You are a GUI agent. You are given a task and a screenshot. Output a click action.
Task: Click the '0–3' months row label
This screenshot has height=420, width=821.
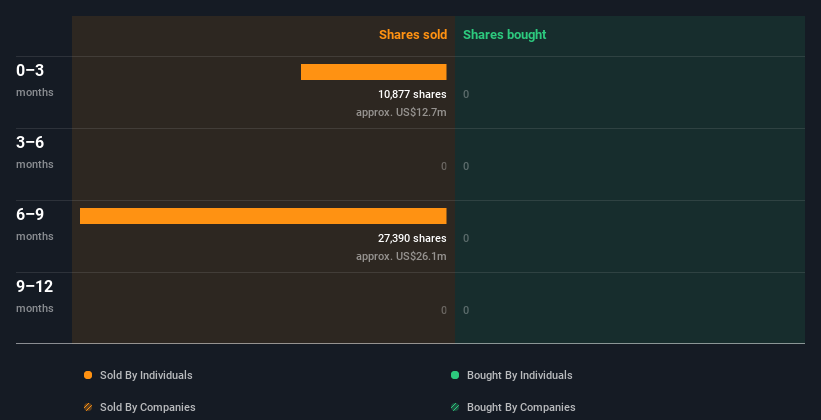(30, 70)
